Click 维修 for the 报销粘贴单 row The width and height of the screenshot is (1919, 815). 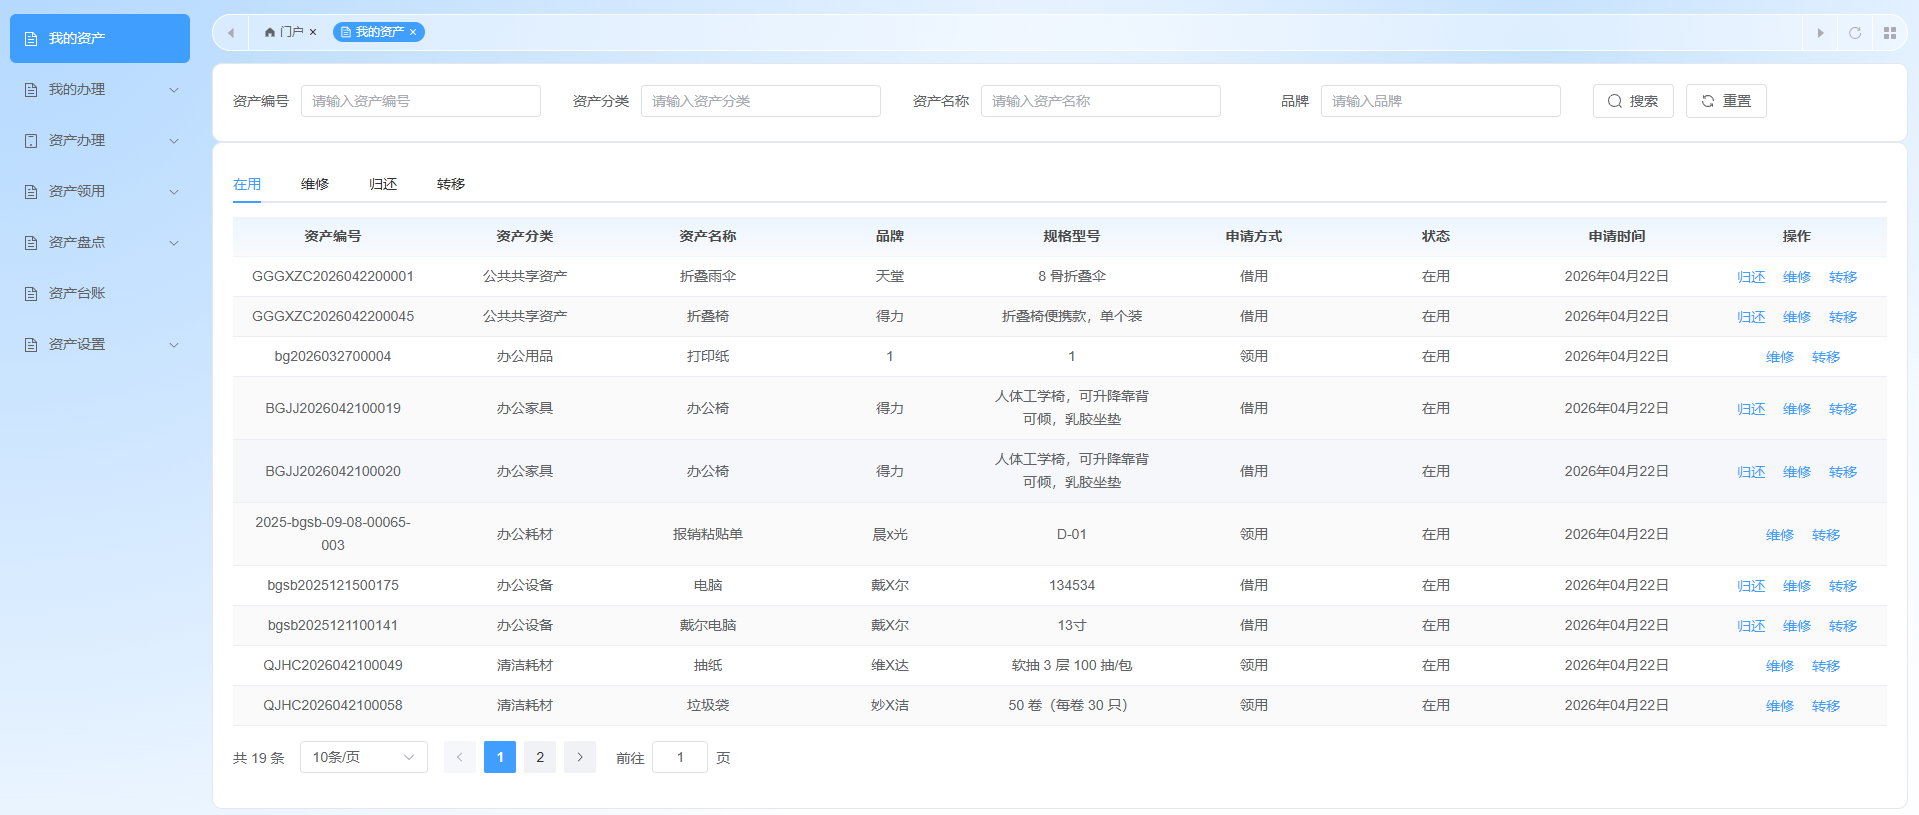coord(1780,535)
